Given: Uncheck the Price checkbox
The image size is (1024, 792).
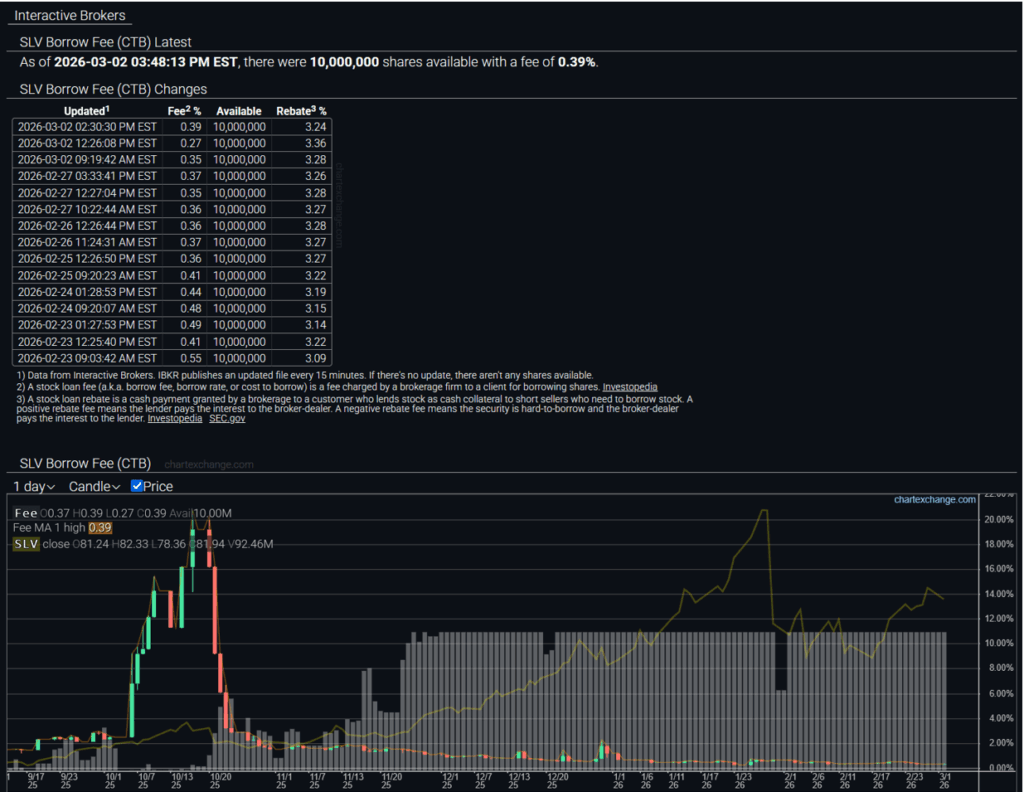Looking at the screenshot, I should point(138,486).
